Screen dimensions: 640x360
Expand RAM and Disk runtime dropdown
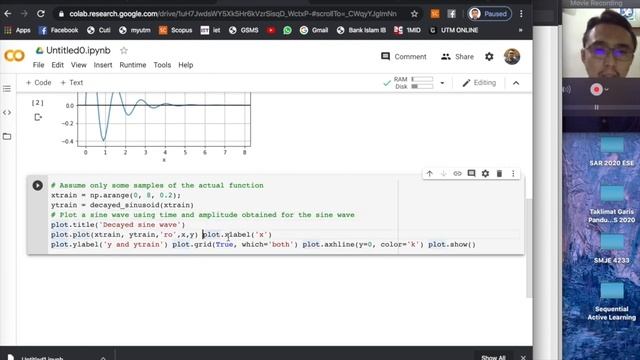[442, 83]
